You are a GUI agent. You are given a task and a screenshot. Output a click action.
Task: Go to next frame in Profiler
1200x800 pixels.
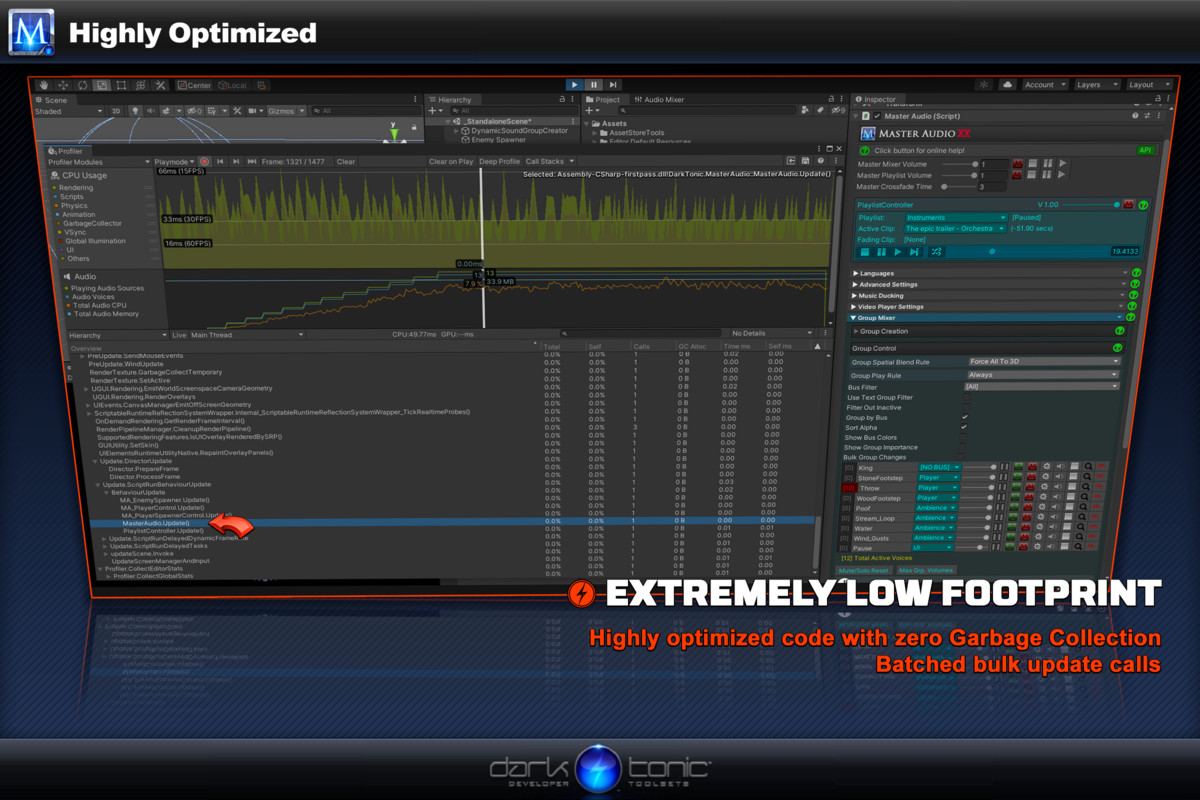click(x=236, y=161)
